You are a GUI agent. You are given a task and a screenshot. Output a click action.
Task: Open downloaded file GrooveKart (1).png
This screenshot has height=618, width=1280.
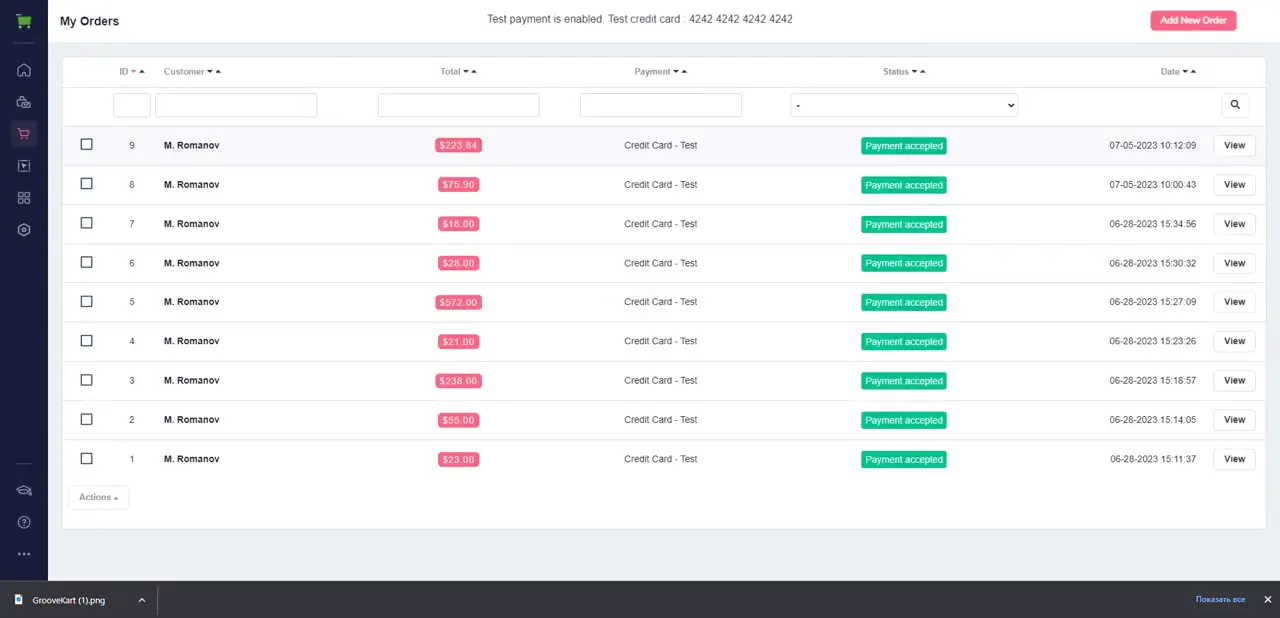coord(69,600)
